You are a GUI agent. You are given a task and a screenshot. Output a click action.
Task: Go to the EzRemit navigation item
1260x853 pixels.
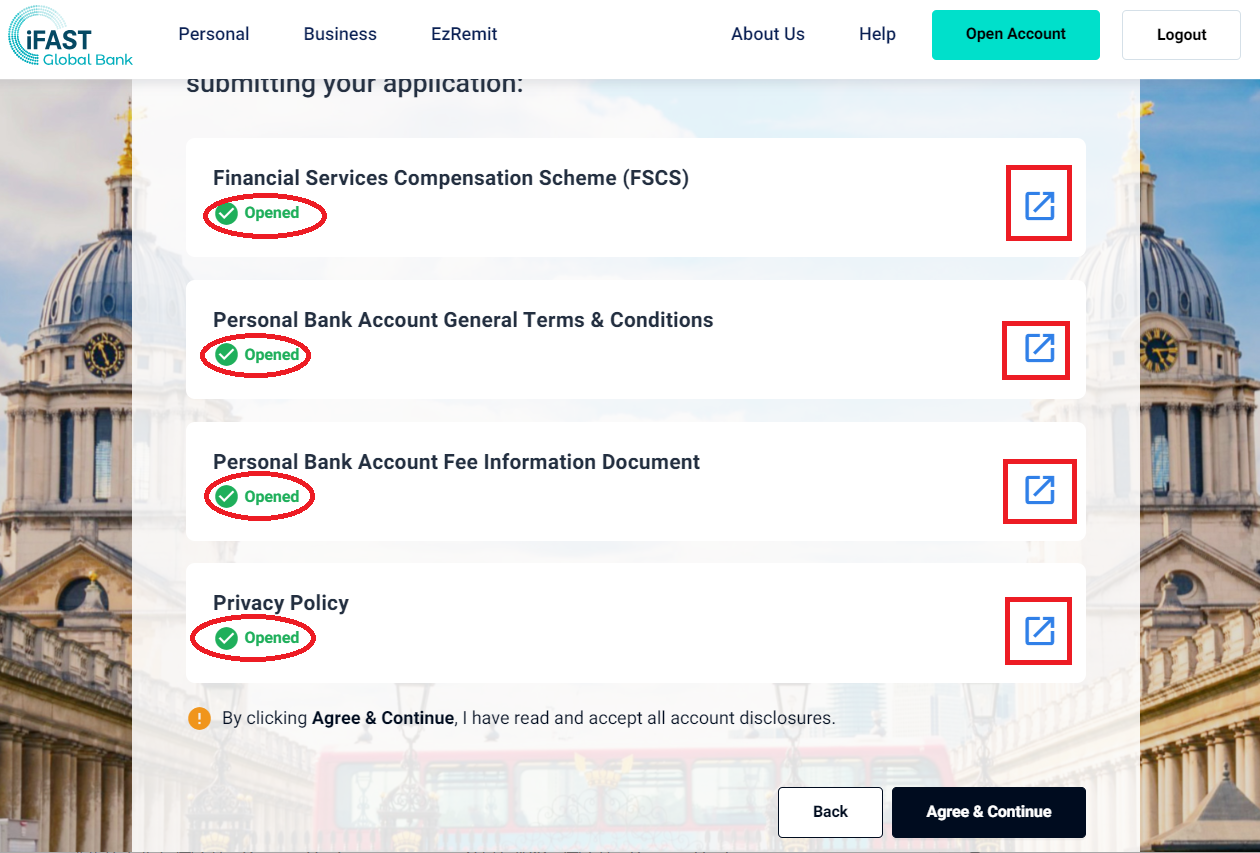click(x=464, y=34)
